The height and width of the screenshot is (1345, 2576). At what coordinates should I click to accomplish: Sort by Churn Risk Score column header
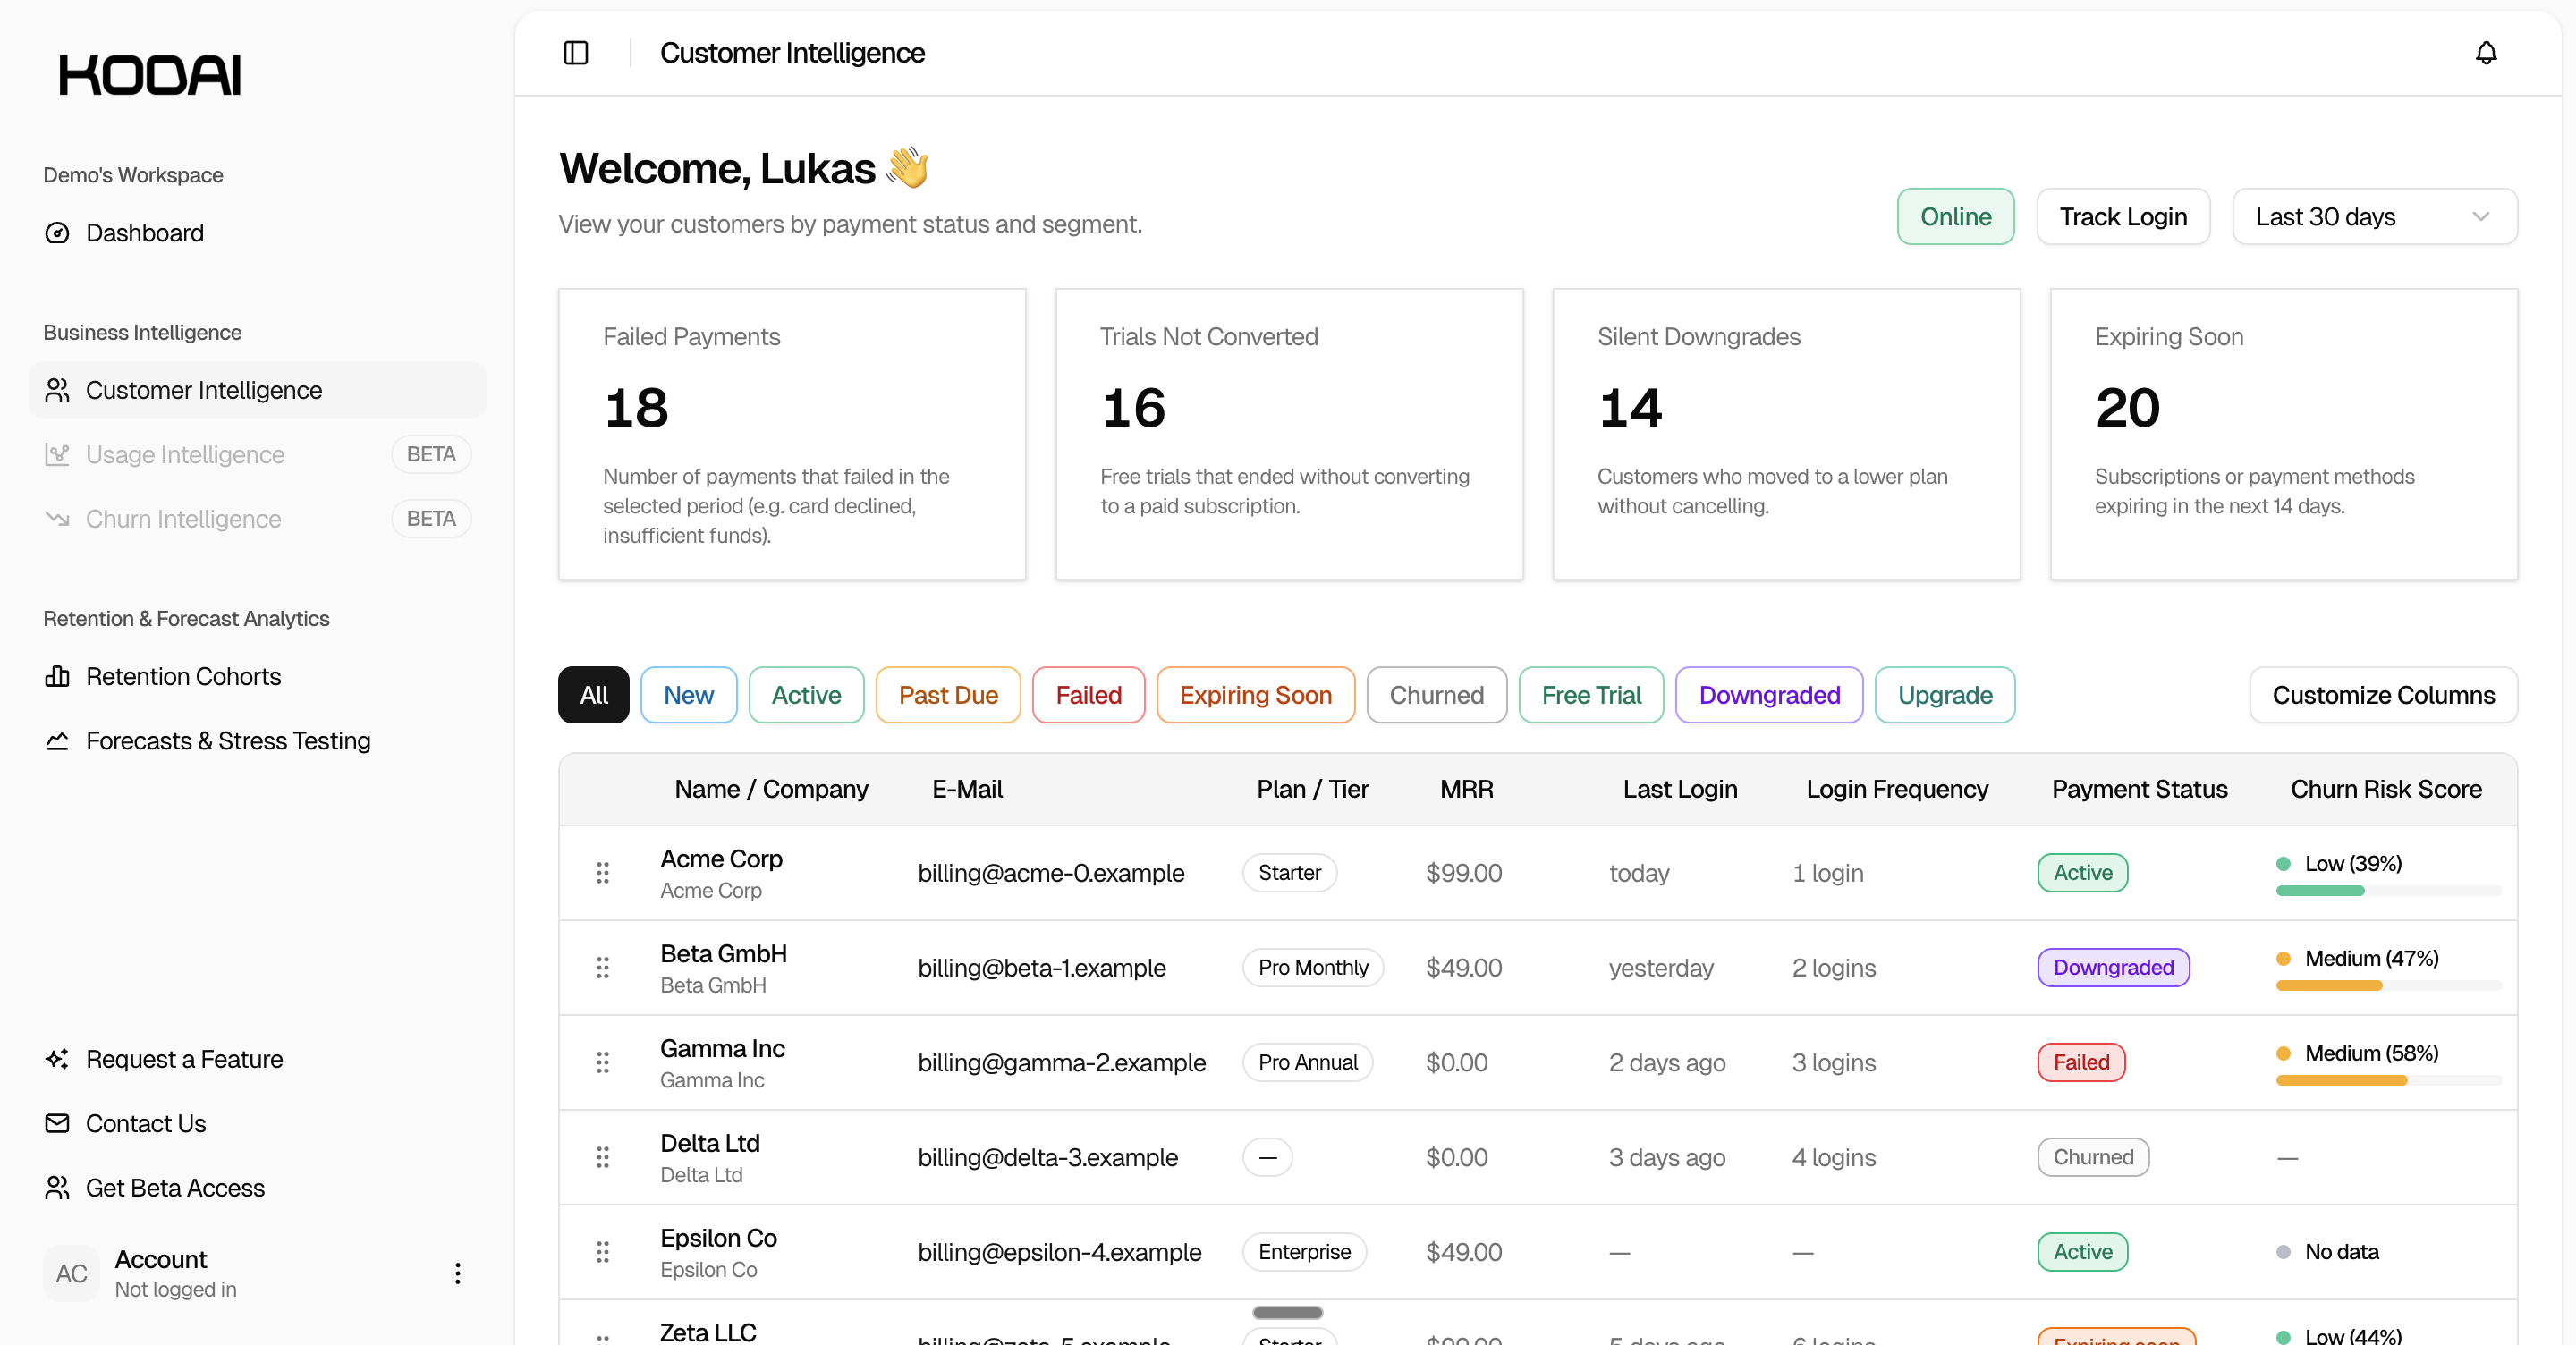click(x=2385, y=789)
